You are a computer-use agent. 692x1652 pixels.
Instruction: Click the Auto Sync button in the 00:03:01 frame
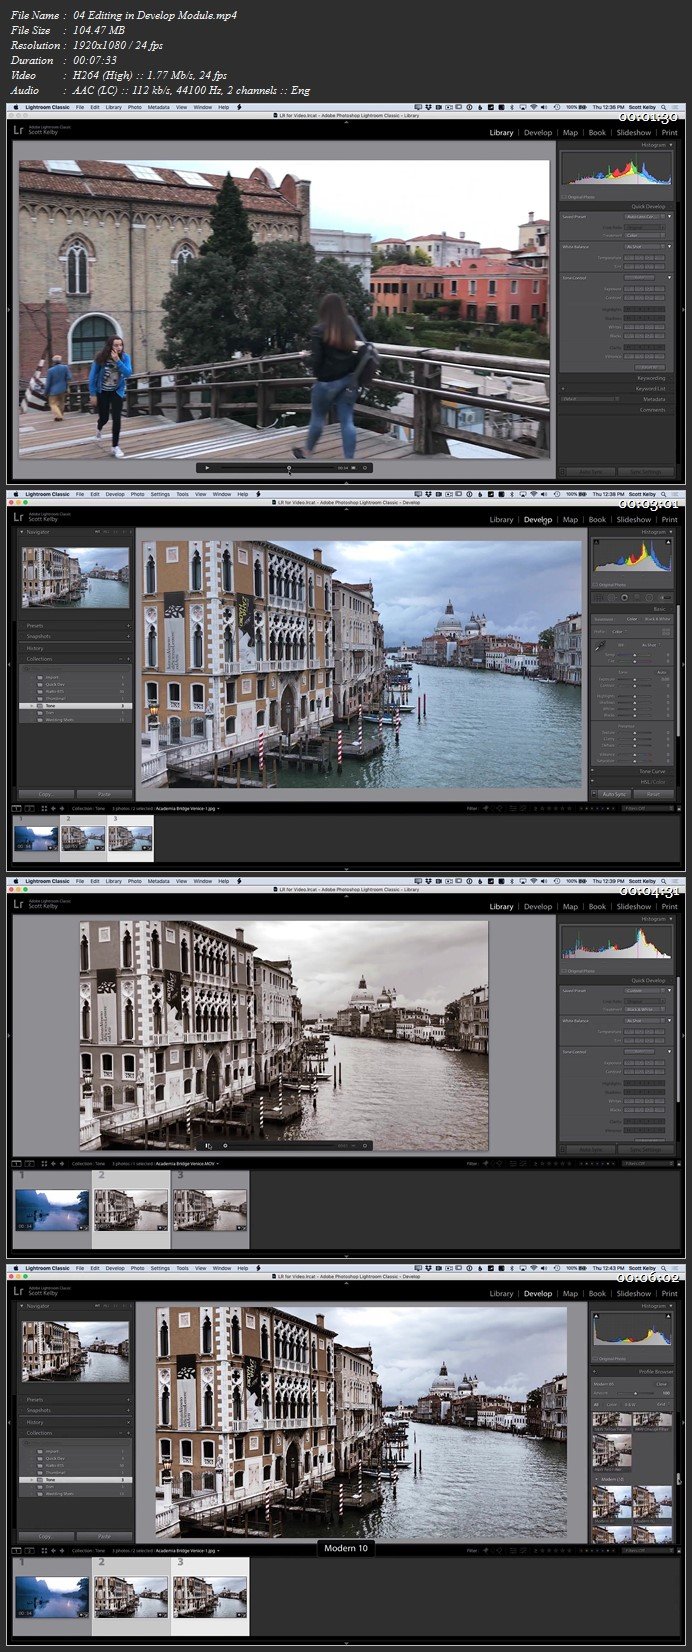tap(614, 794)
